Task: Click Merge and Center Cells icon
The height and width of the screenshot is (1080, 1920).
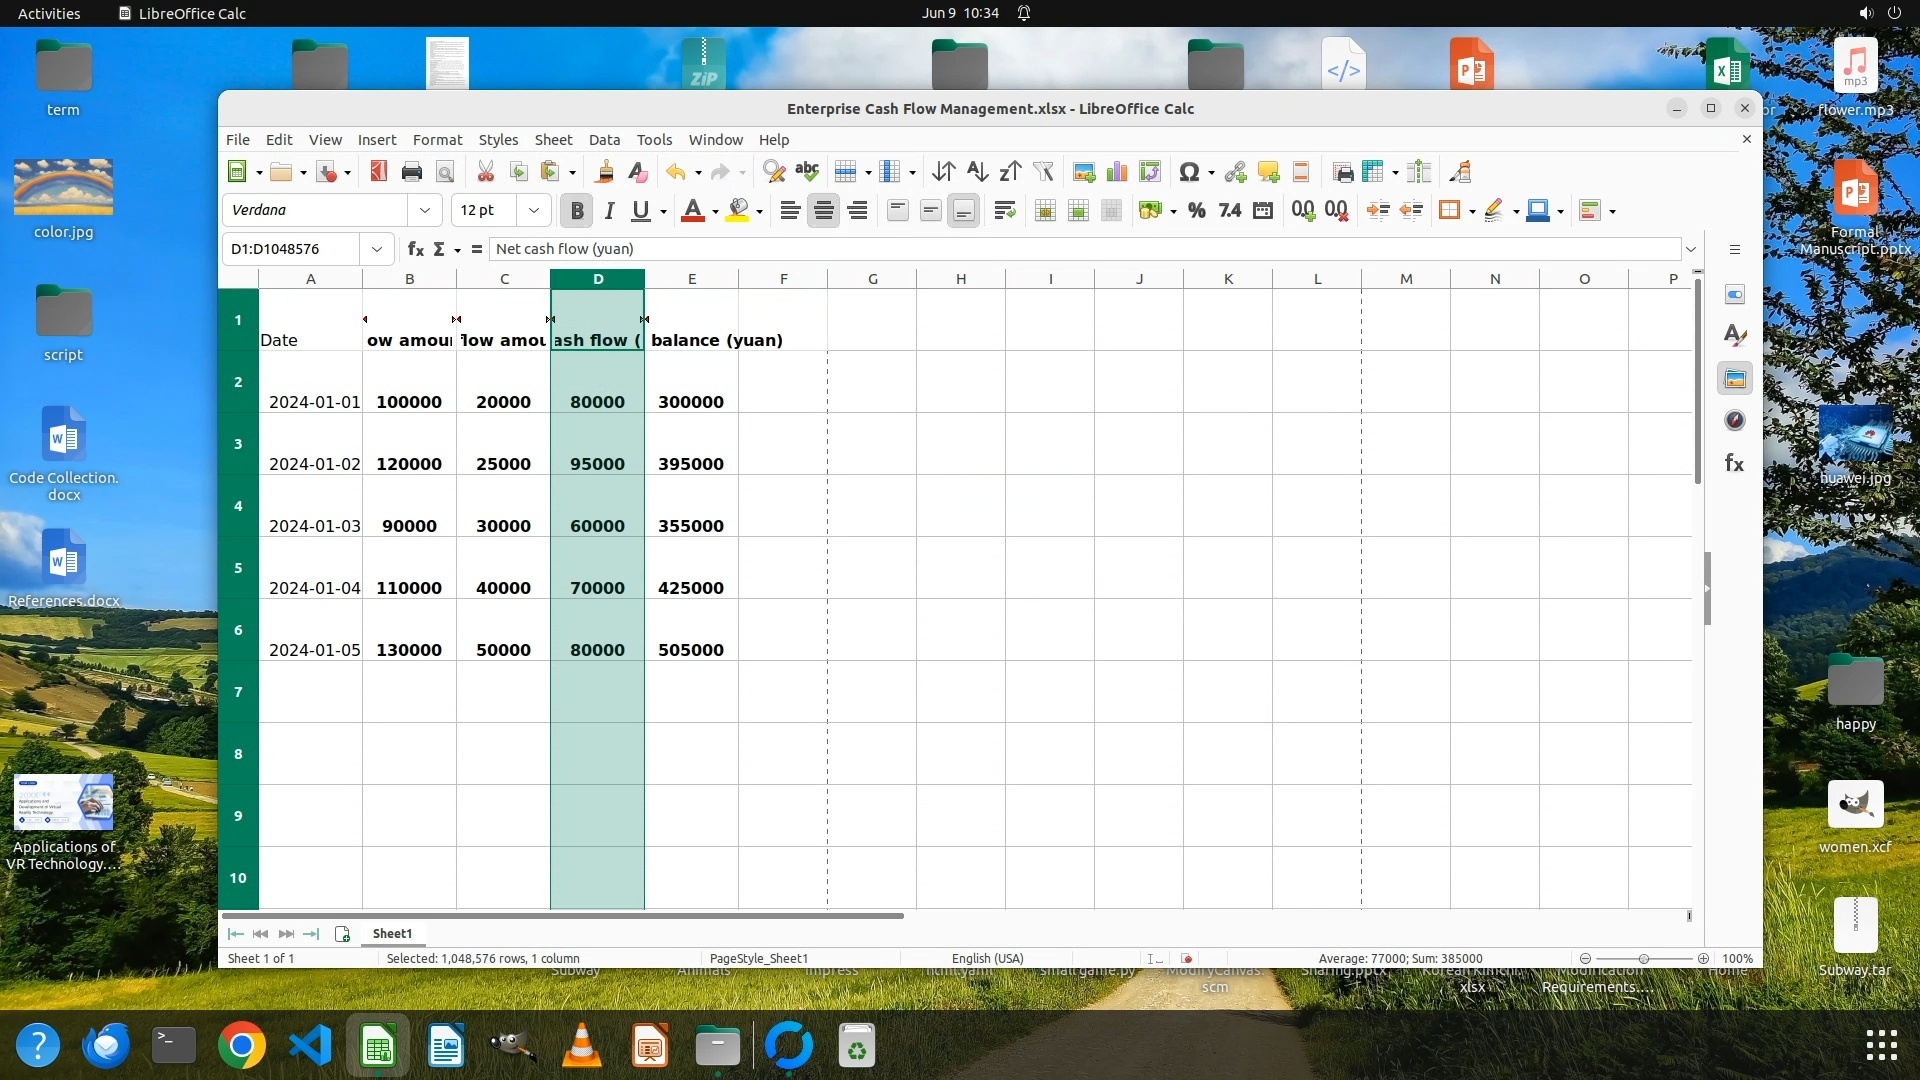Action: (1045, 210)
